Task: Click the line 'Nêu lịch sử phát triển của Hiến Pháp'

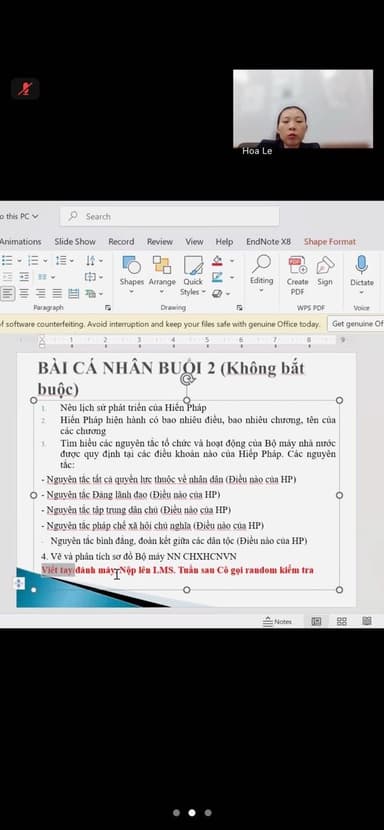Action: [x=133, y=408]
